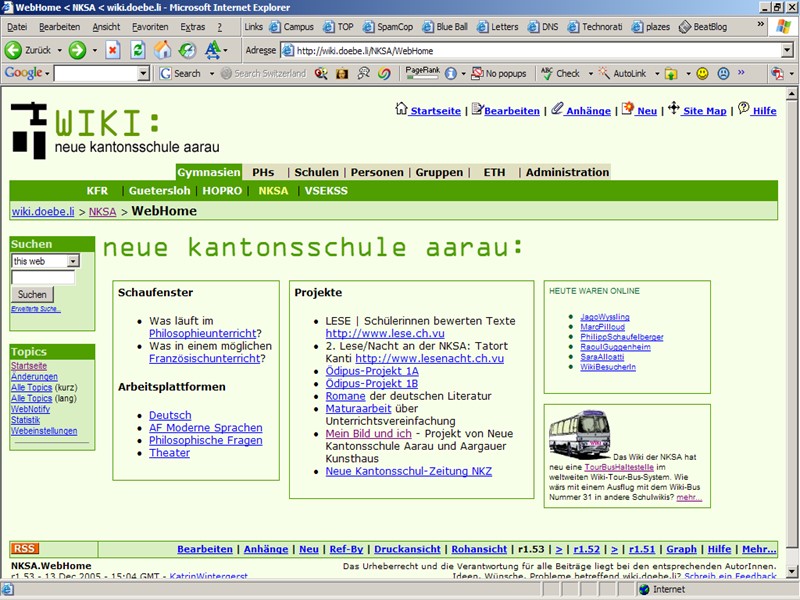Open the Technorati link icon in the Links bar
Screen dimensions: 800x600
(572, 27)
